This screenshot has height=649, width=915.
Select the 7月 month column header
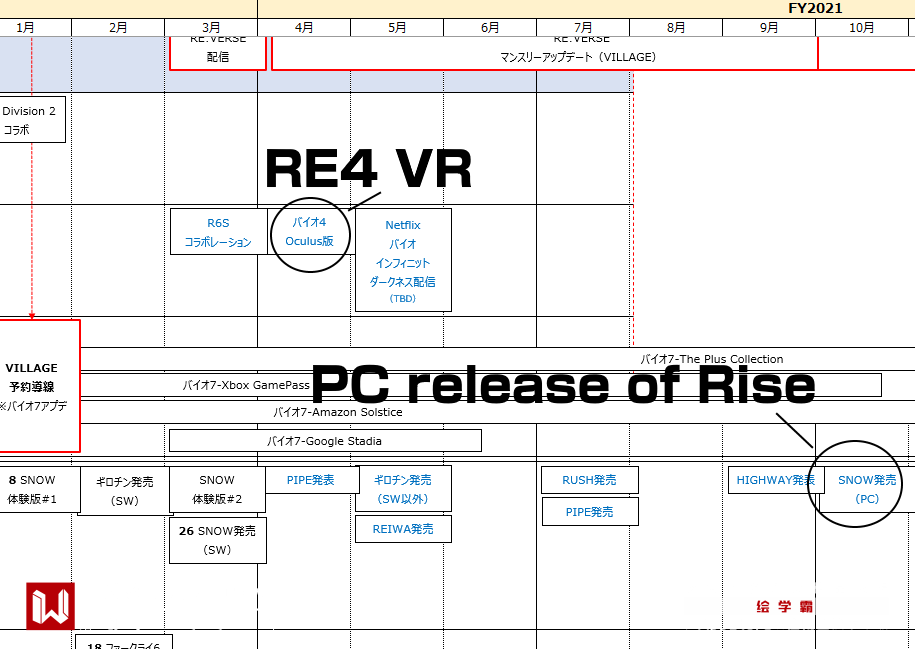(x=583, y=27)
